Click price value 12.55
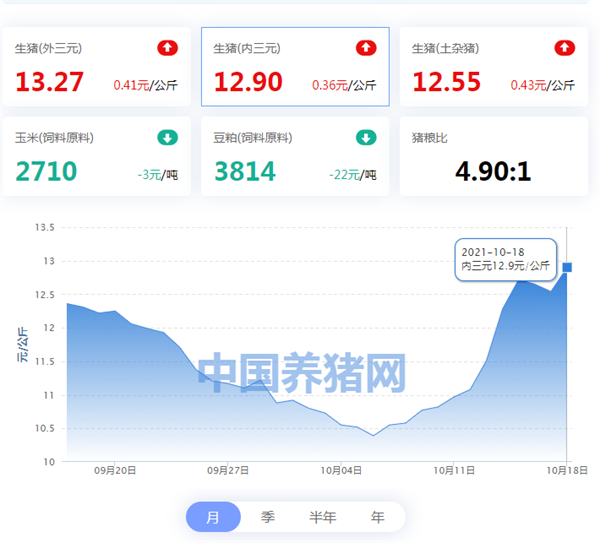Viewport: 600px width, 543px height. point(447,82)
